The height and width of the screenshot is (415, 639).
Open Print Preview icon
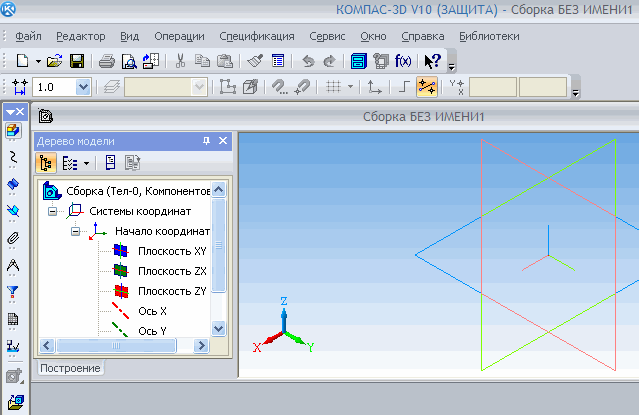pyautogui.click(x=129, y=61)
